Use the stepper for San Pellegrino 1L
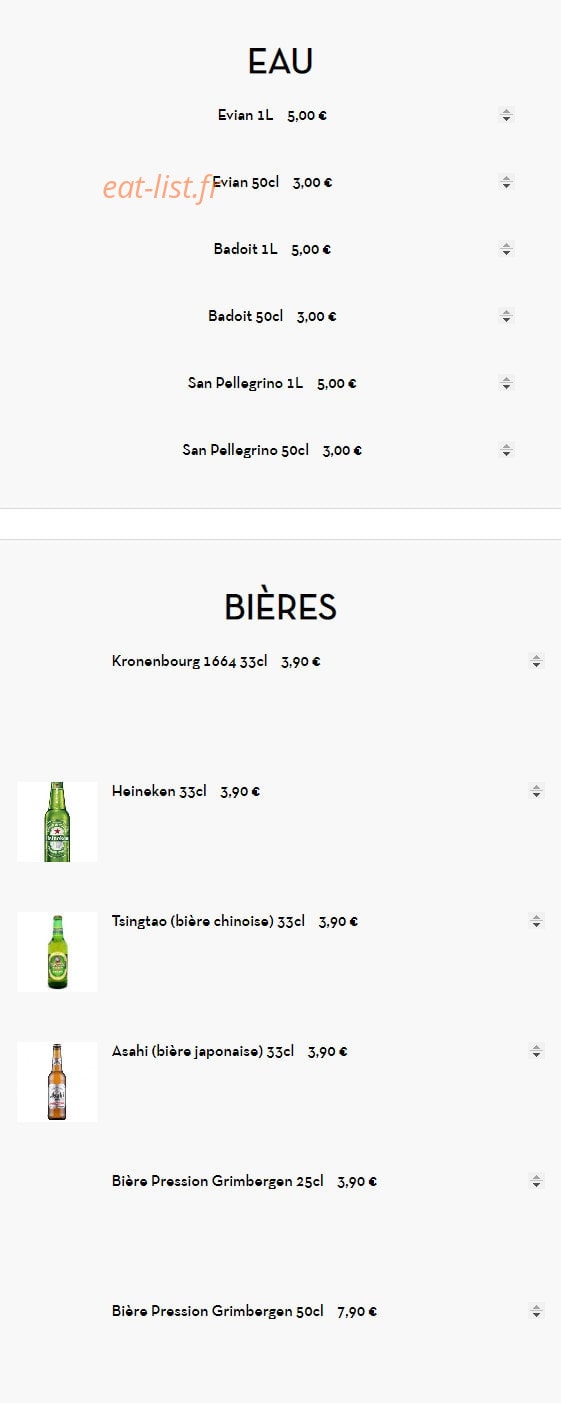This screenshot has height=1403, width=561. pos(506,383)
